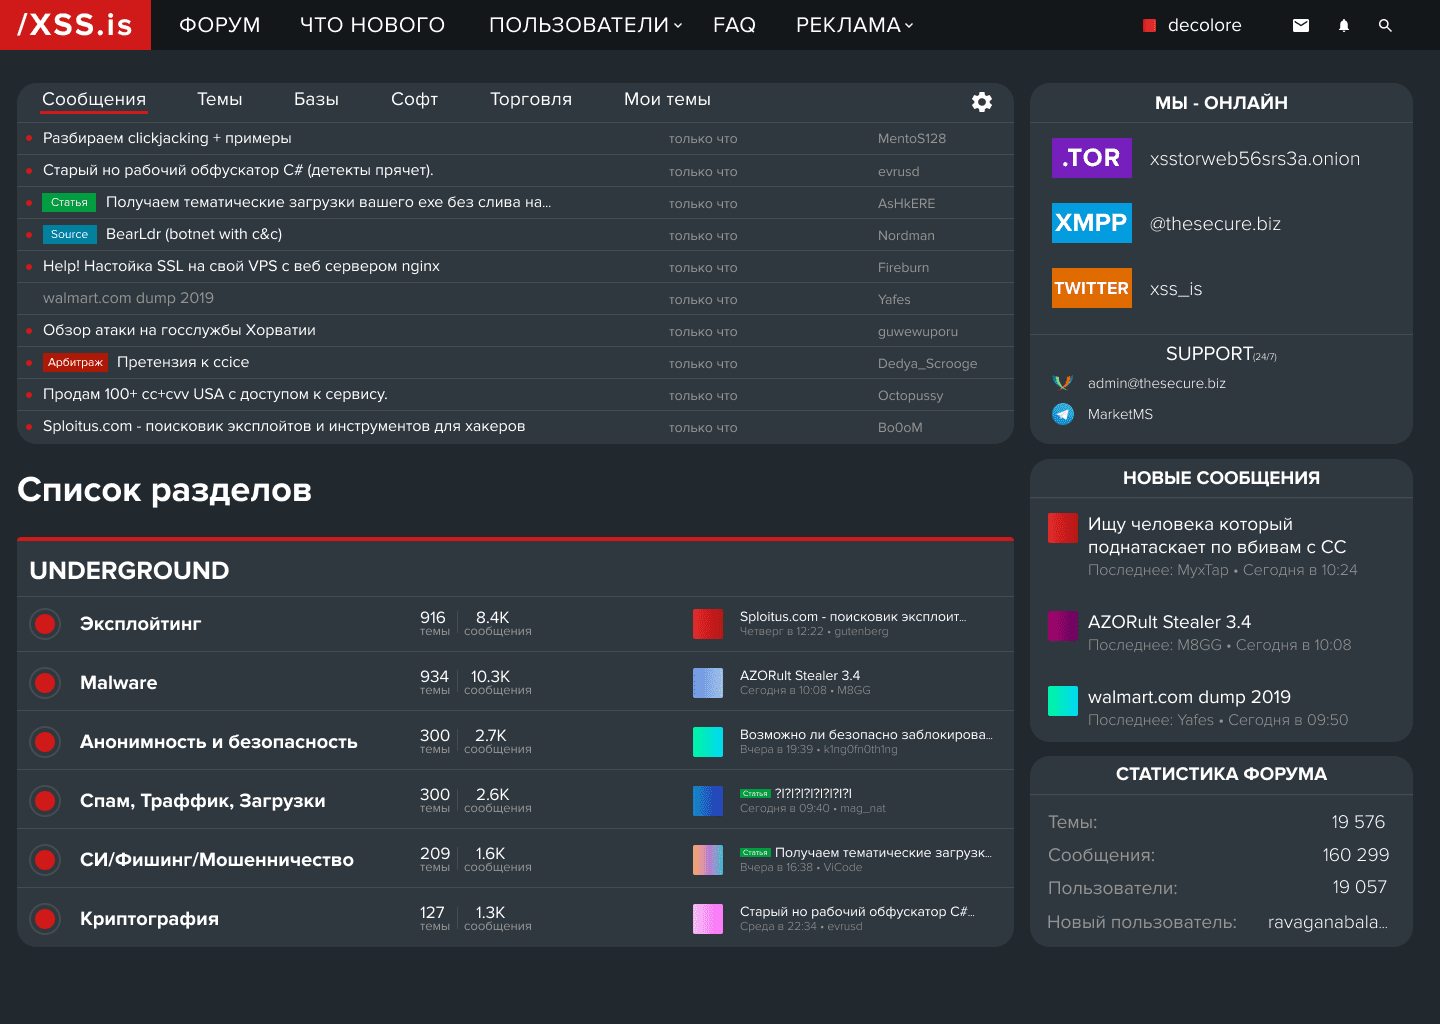Open Sploitus.com thread in latest posts list

pos(284,426)
